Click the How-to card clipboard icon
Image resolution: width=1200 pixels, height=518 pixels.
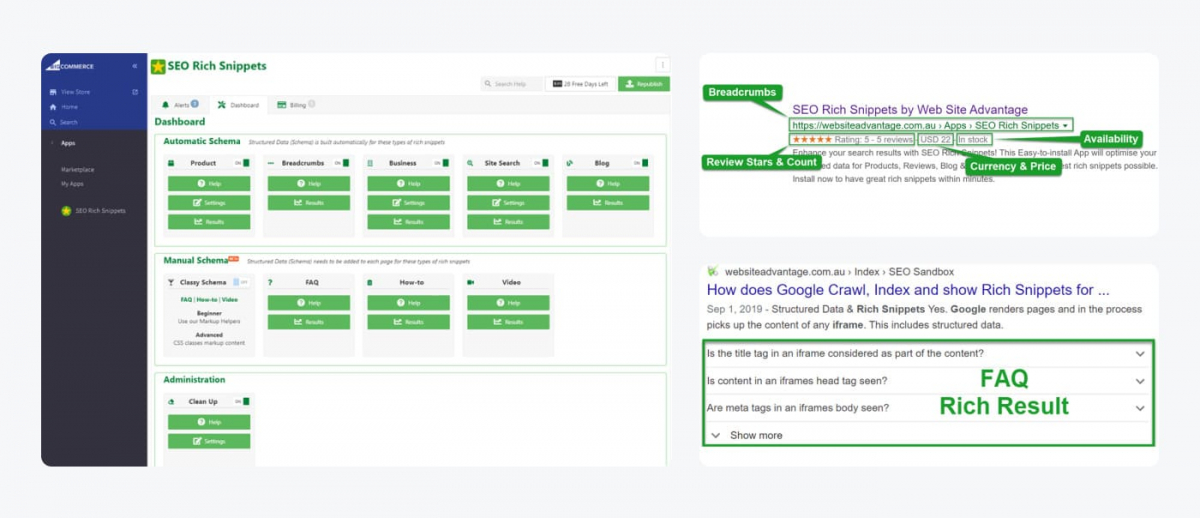(x=370, y=283)
